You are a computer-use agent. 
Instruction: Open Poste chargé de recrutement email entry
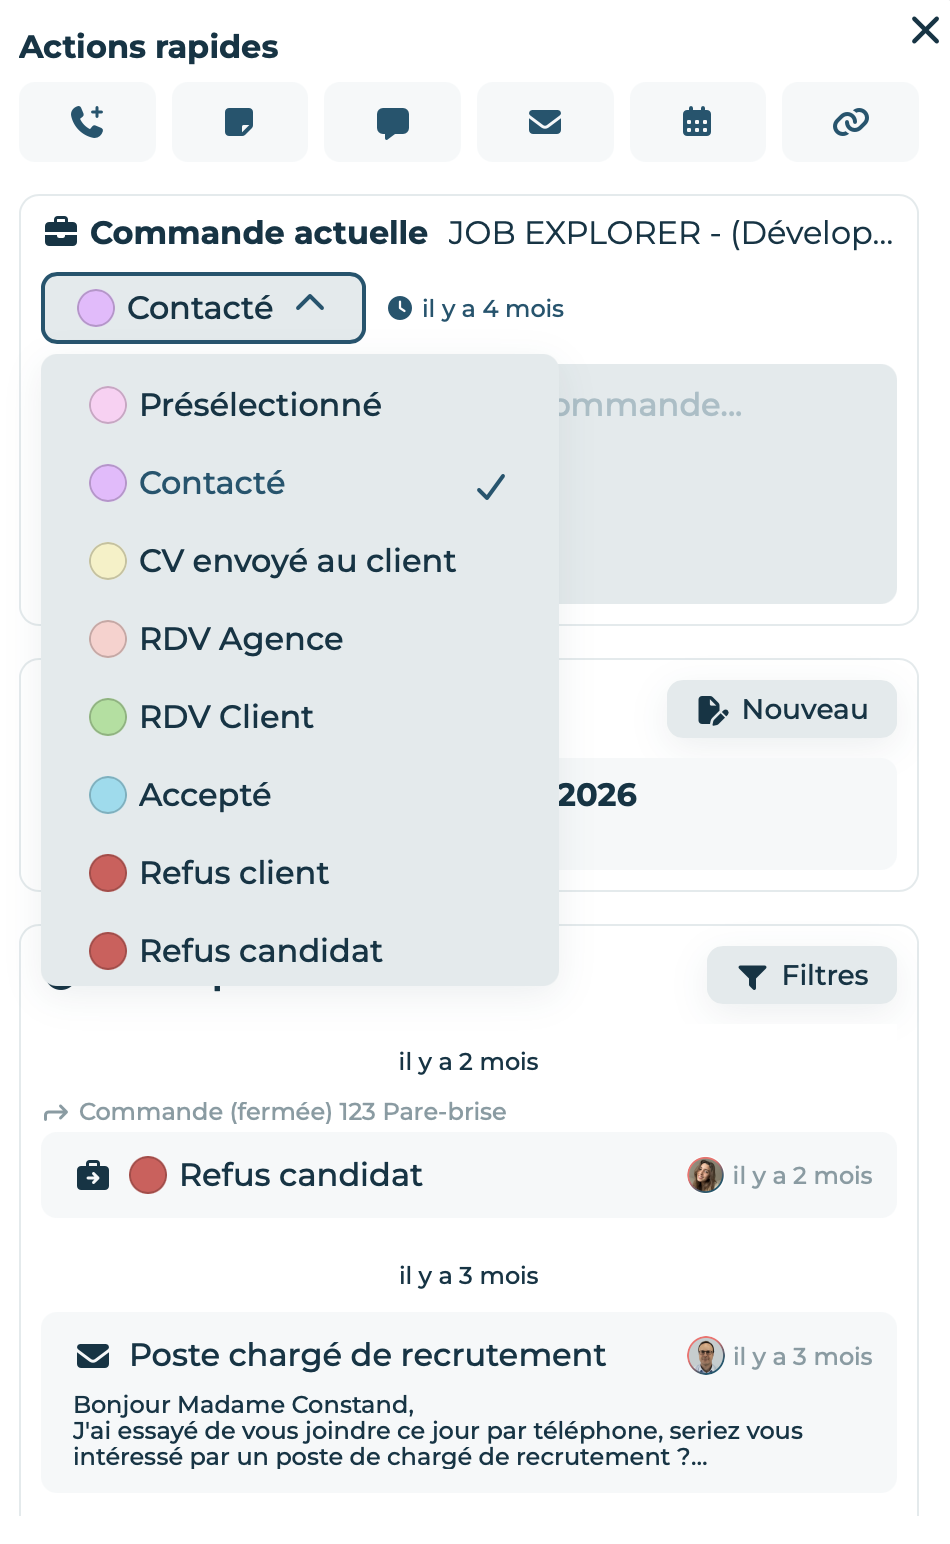tap(469, 1402)
